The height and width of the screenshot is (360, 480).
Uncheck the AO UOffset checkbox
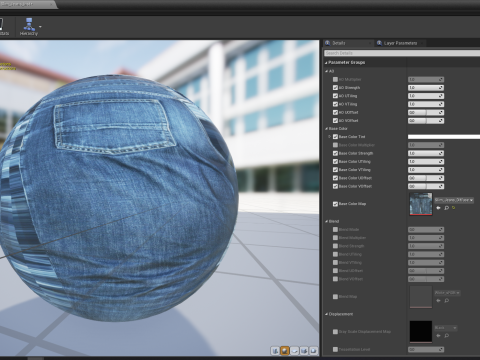(x=335, y=112)
